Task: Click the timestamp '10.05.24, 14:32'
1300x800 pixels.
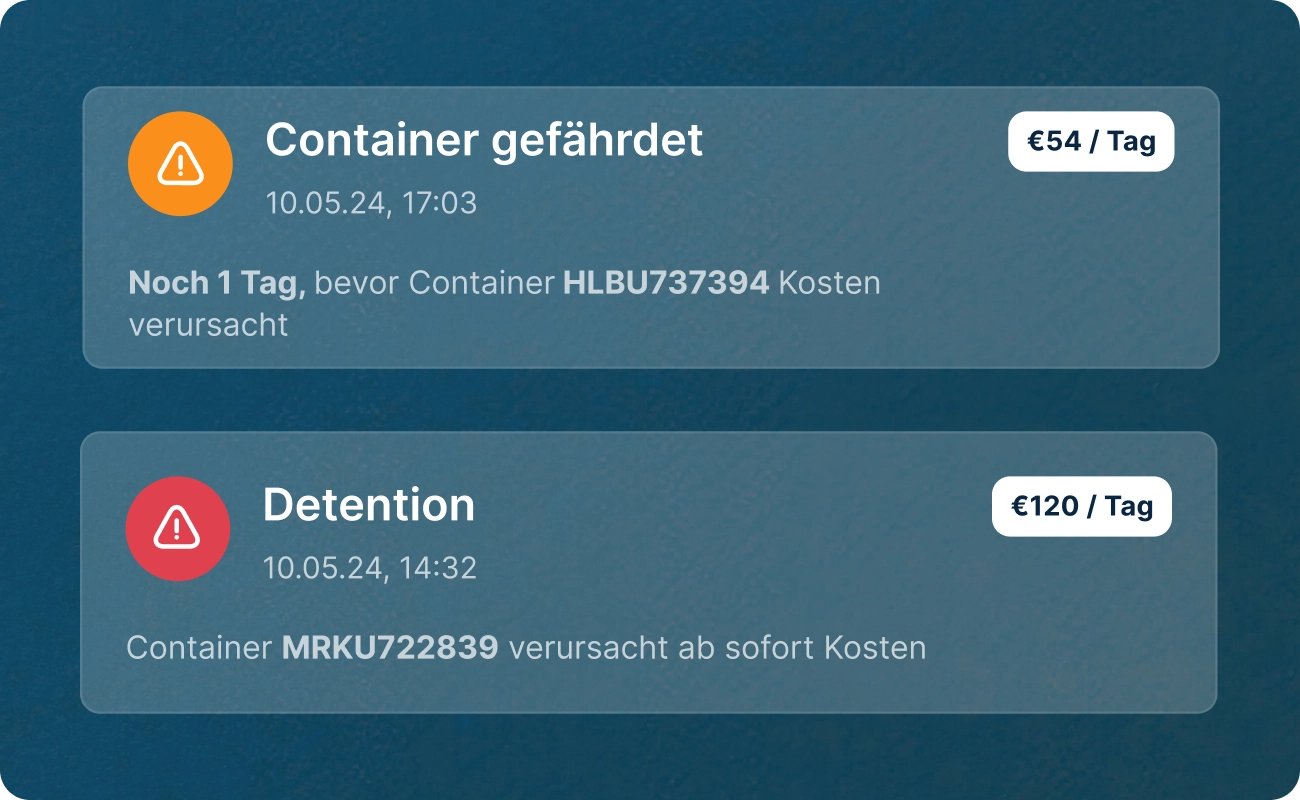Action: [371, 568]
